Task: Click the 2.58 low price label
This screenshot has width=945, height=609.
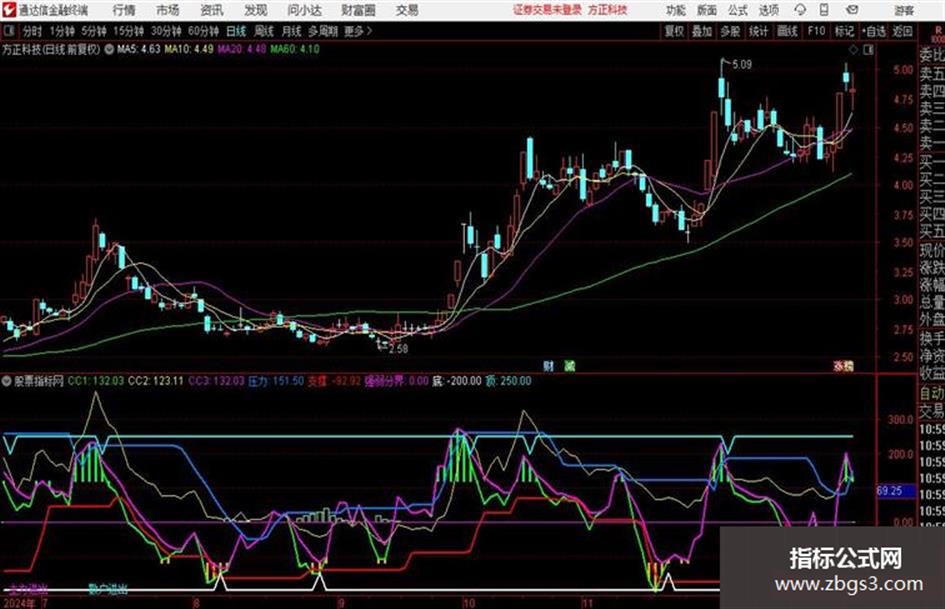Action: click(398, 349)
